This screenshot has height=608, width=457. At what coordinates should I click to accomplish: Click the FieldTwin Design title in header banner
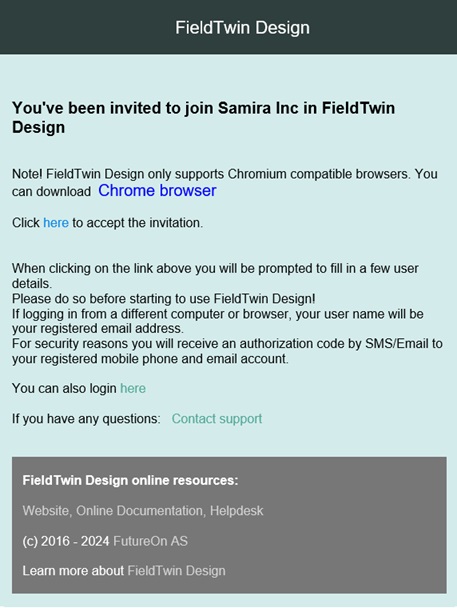click(242, 28)
